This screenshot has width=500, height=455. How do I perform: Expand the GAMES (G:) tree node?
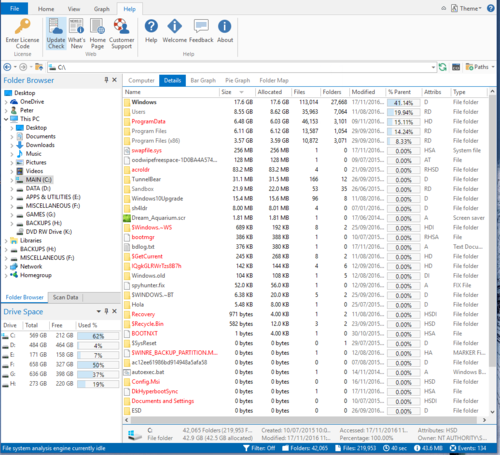[12, 215]
